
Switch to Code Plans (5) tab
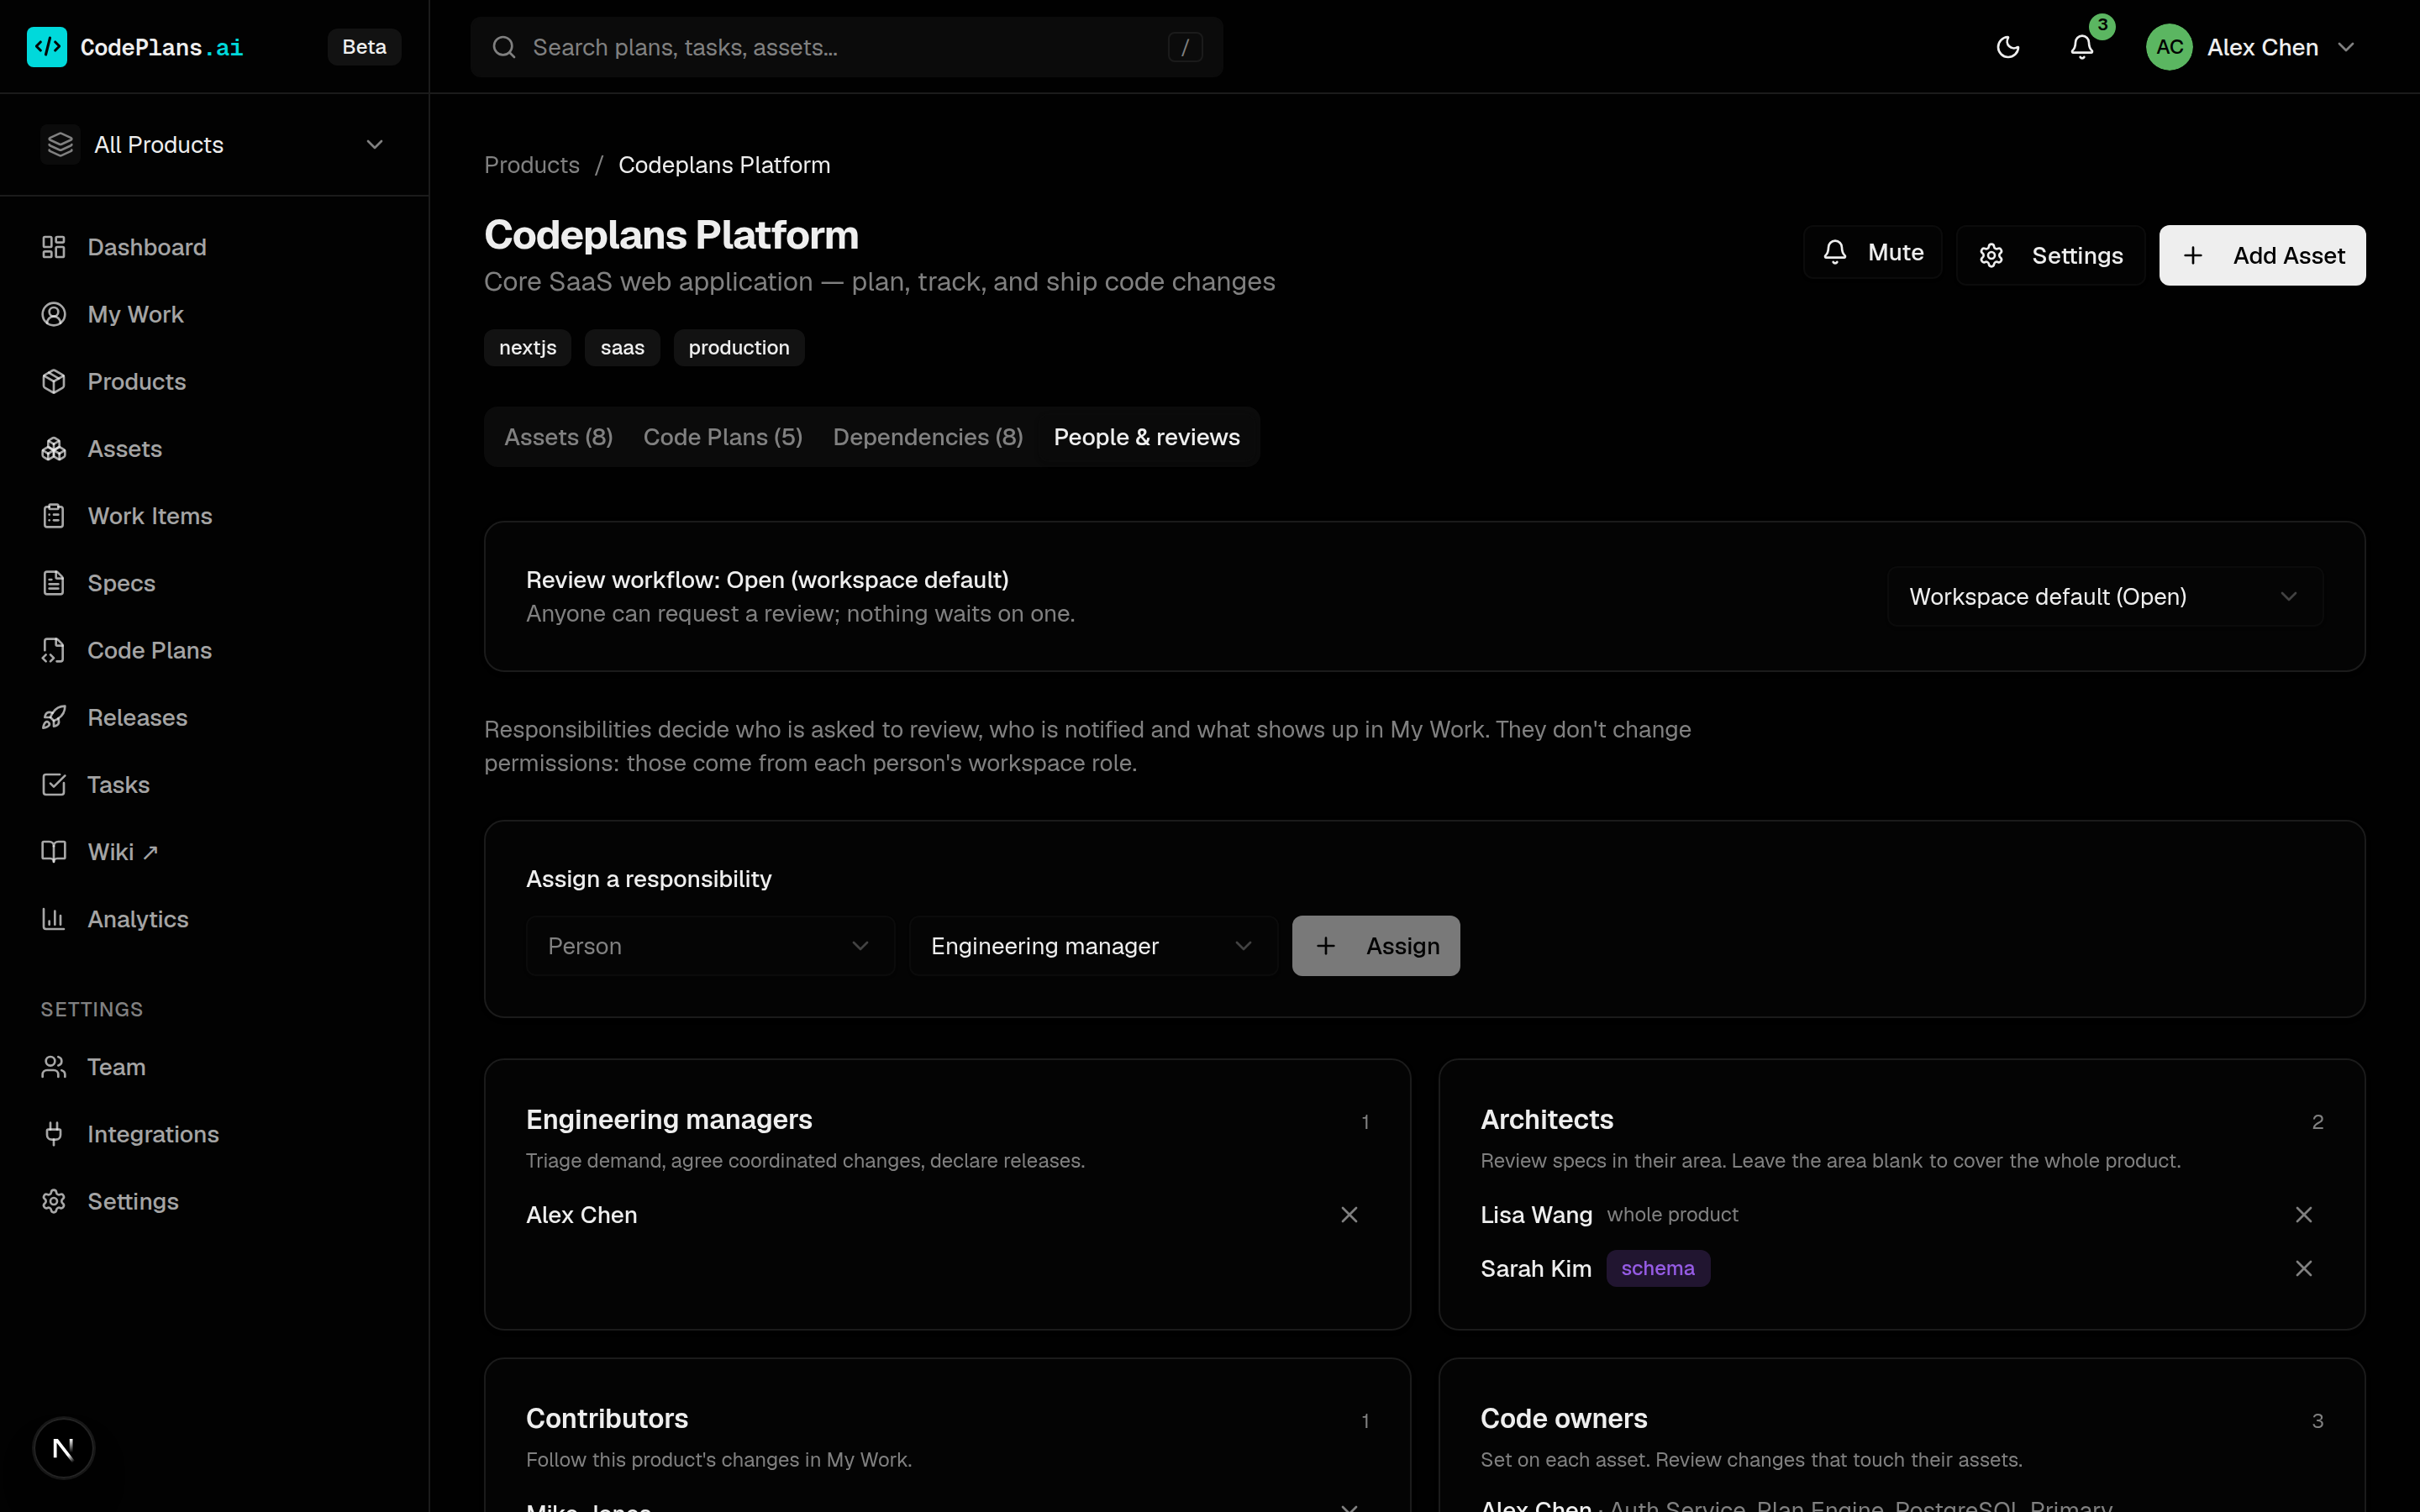722,437
